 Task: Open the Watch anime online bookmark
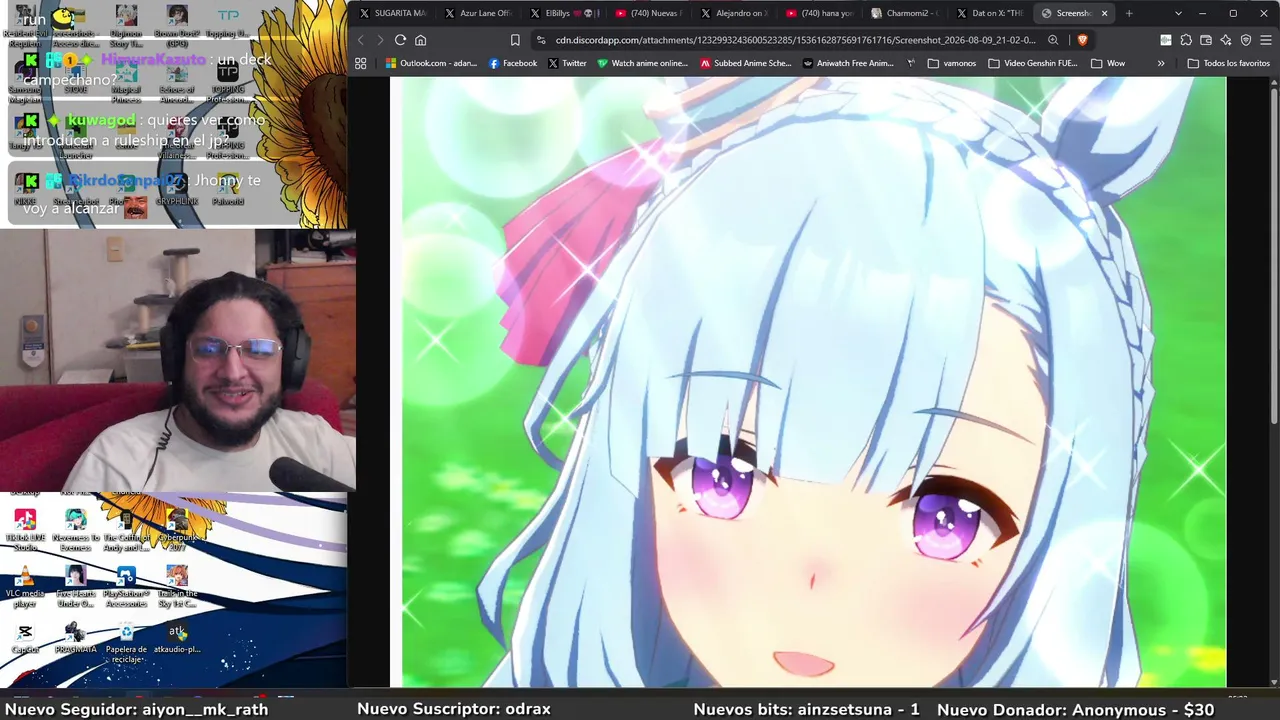coord(642,63)
